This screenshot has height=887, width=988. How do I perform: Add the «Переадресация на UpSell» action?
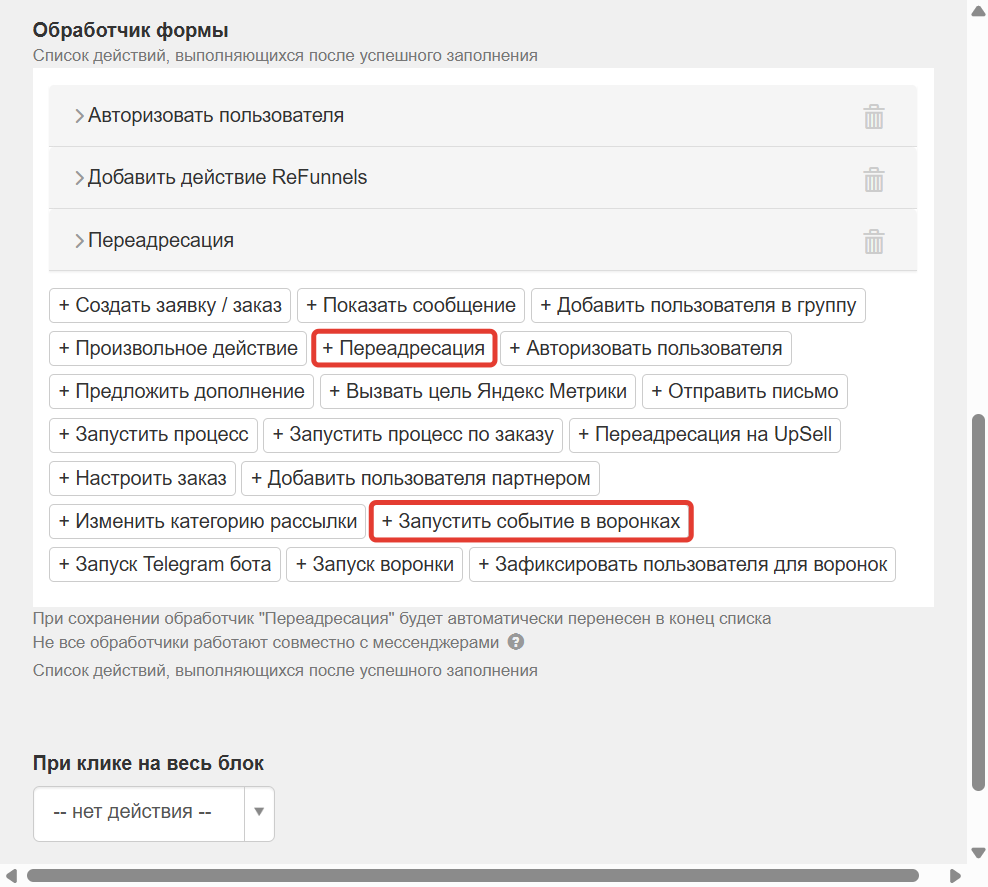704,435
